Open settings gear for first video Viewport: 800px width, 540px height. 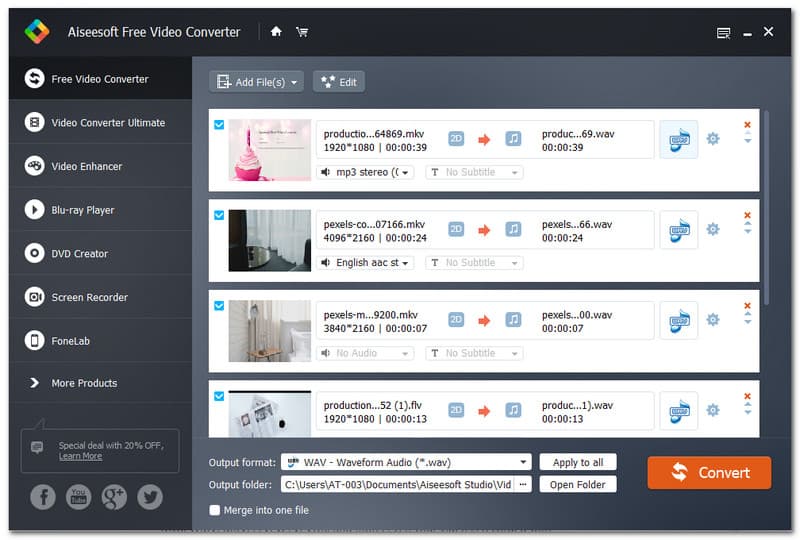(x=713, y=139)
